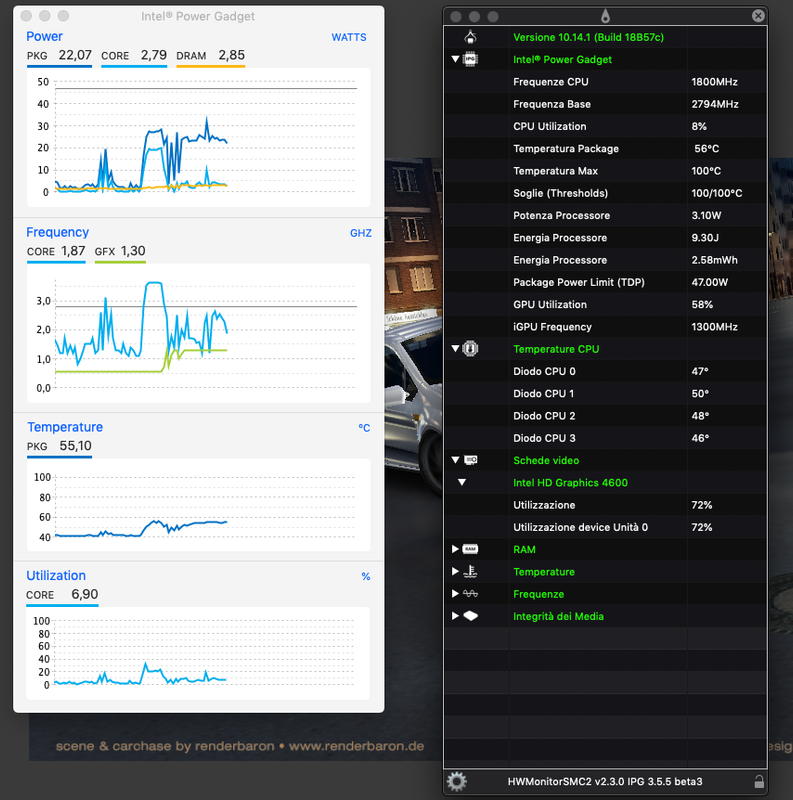The width and height of the screenshot is (793, 800).
Task: Click the Power section title in Power Gadget
Action: point(44,36)
